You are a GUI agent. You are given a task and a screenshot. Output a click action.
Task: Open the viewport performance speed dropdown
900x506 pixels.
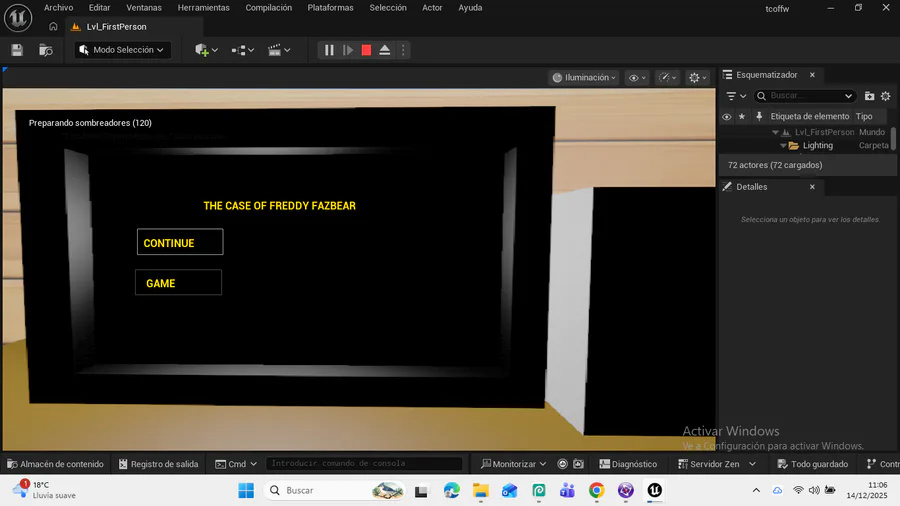(x=668, y=77)
